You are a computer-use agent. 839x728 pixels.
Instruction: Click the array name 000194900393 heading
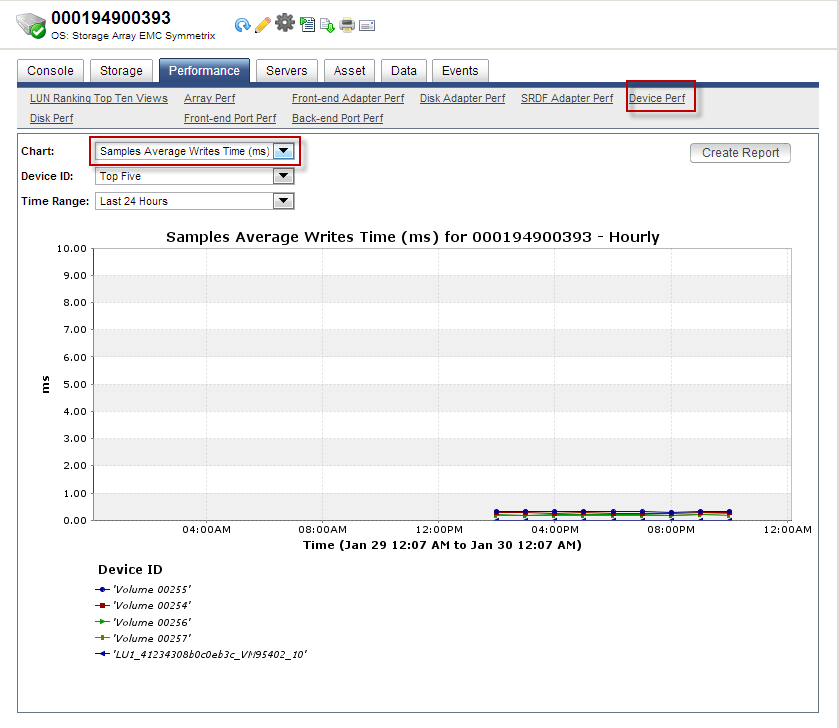coord(111,18)
